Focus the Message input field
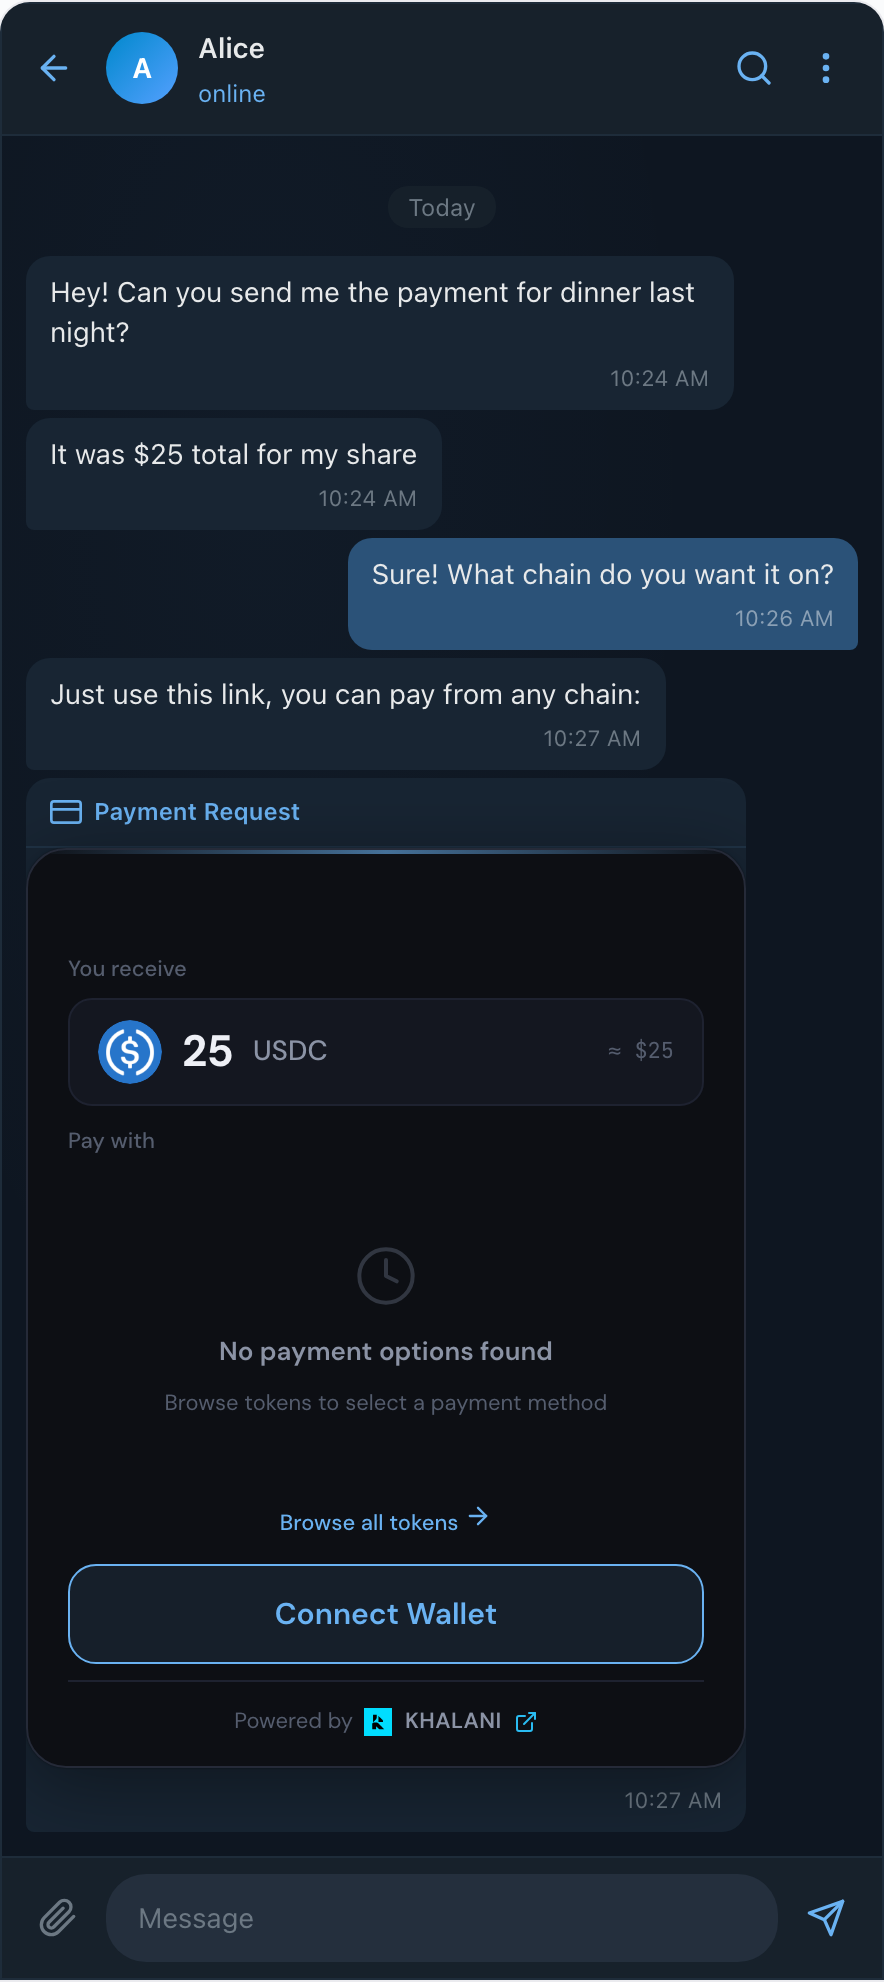The image size is (884, 1982). pyautogui.click(x=440, y=1917)
